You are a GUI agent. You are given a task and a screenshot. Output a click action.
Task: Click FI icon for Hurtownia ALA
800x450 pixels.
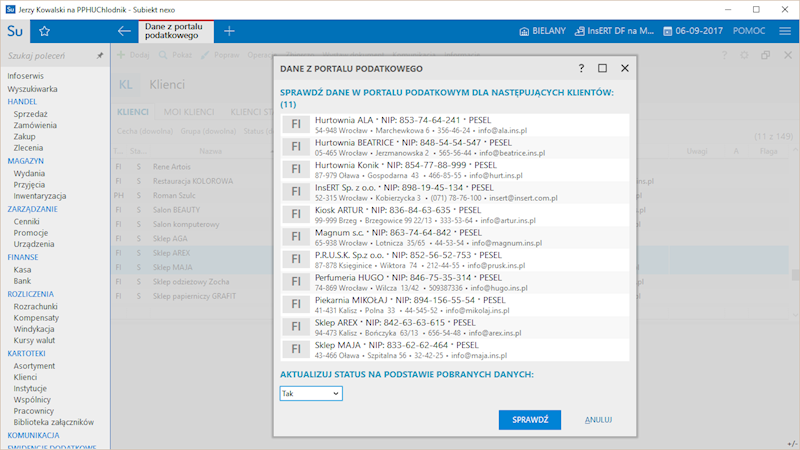click(x=296, y=124)
